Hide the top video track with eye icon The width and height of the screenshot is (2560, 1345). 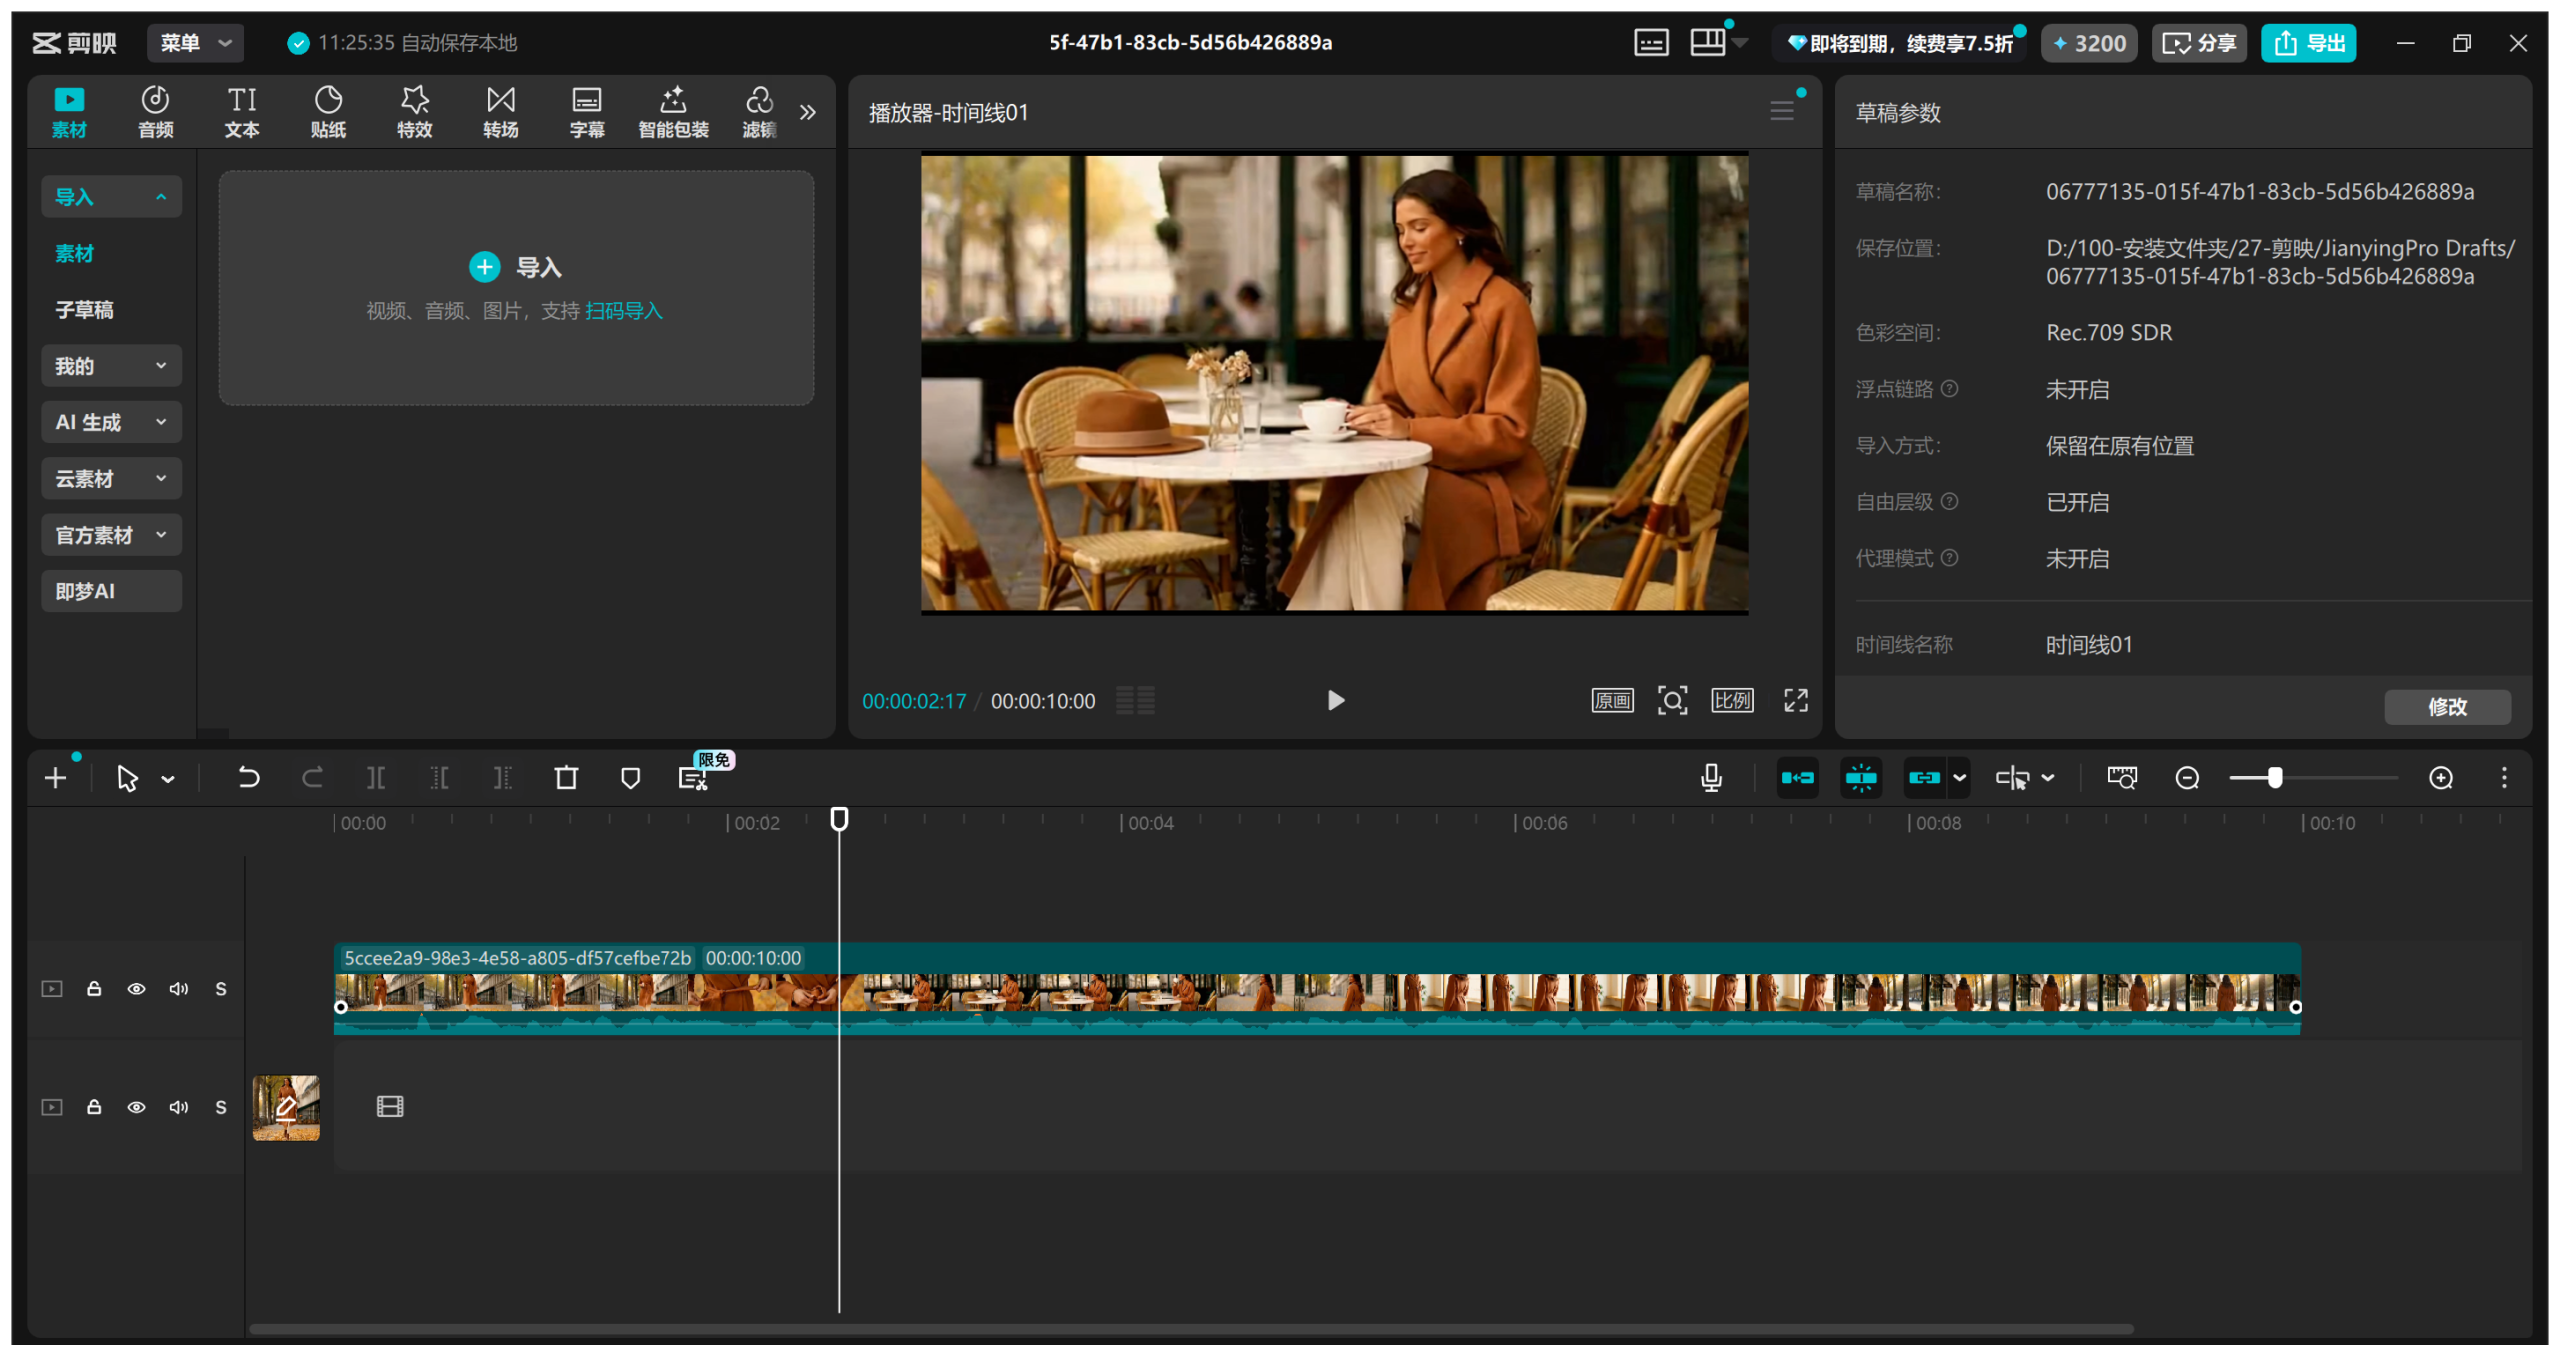136,989
